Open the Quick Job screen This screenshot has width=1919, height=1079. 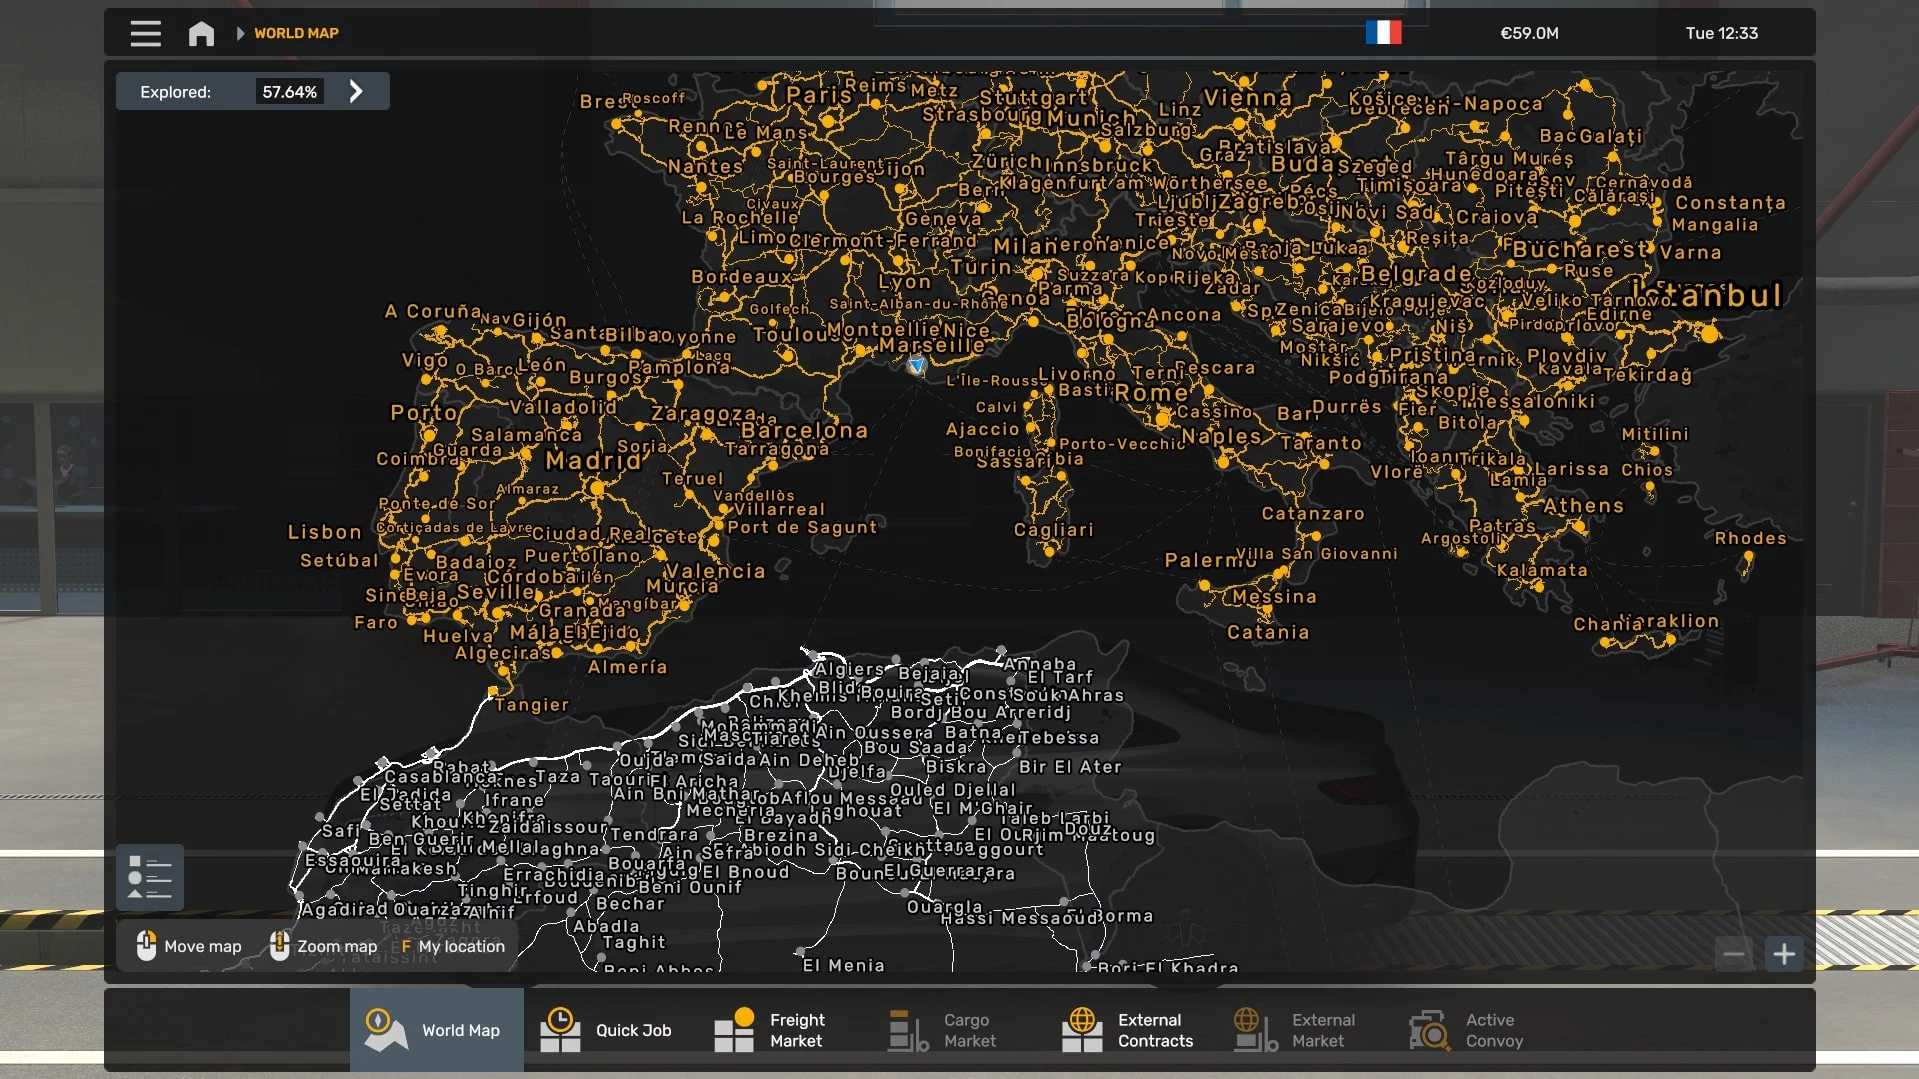[x=607, y=1030]
